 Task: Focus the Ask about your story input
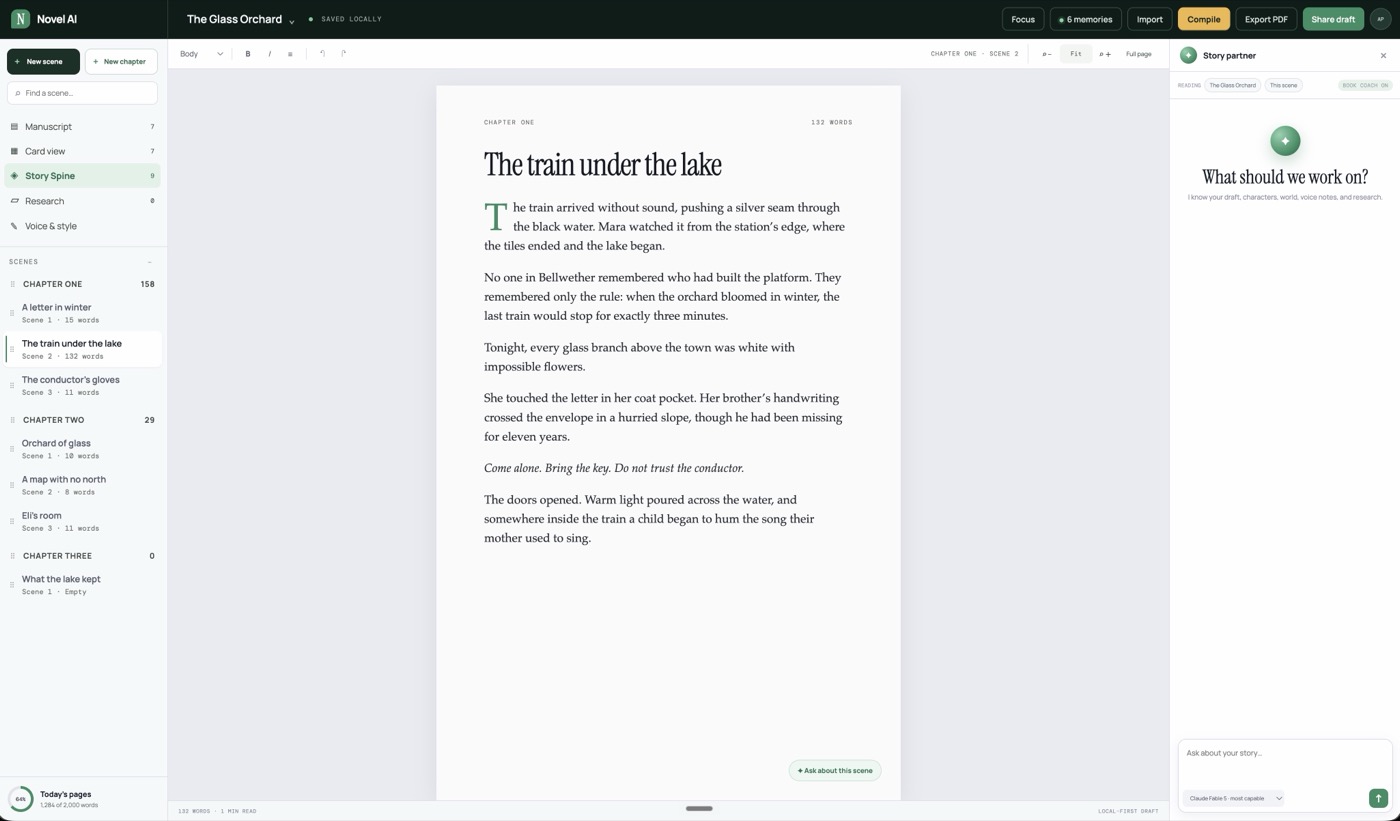1285,761
